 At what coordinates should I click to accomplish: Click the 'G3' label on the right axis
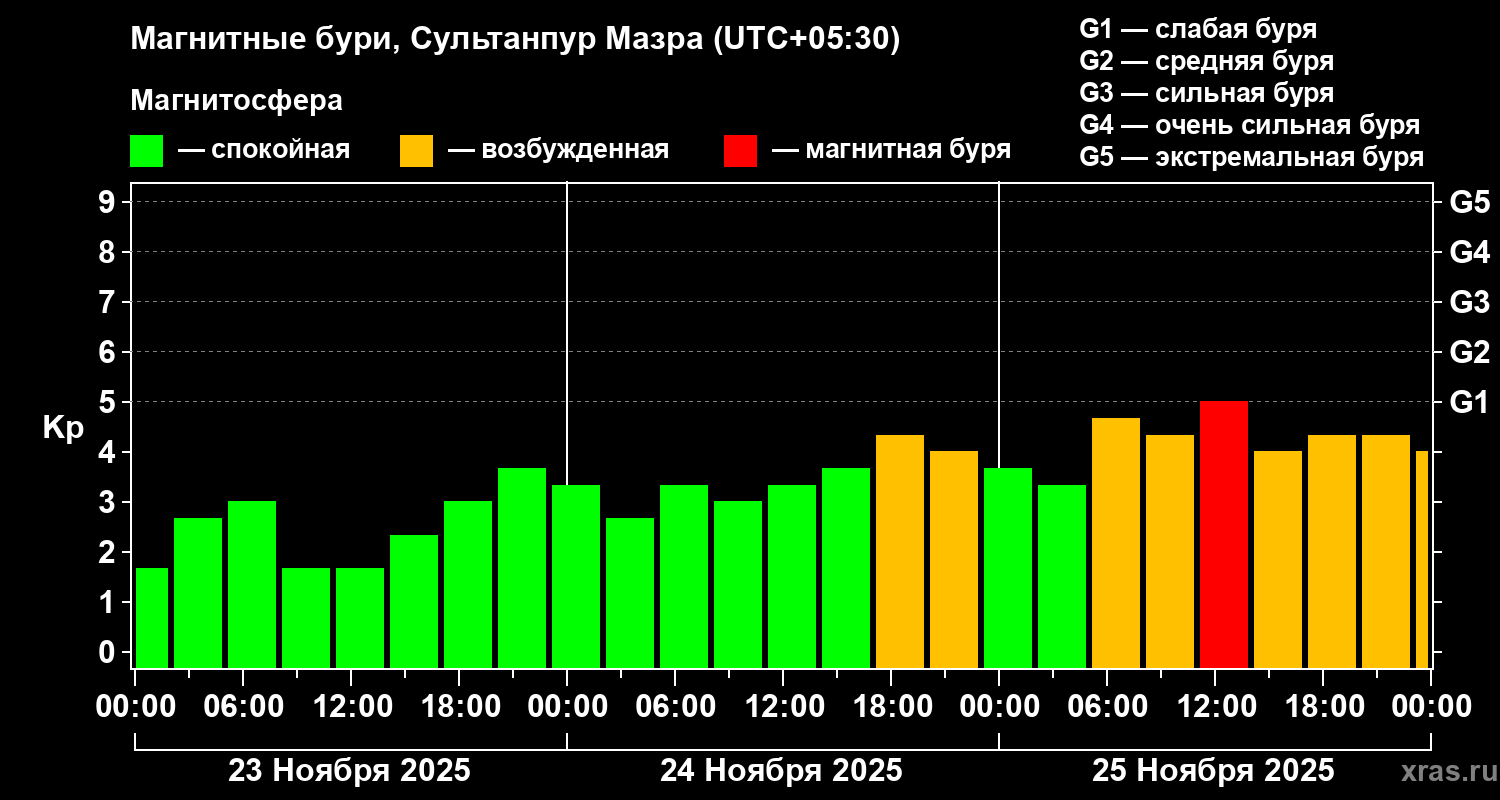coord(1470,302)
